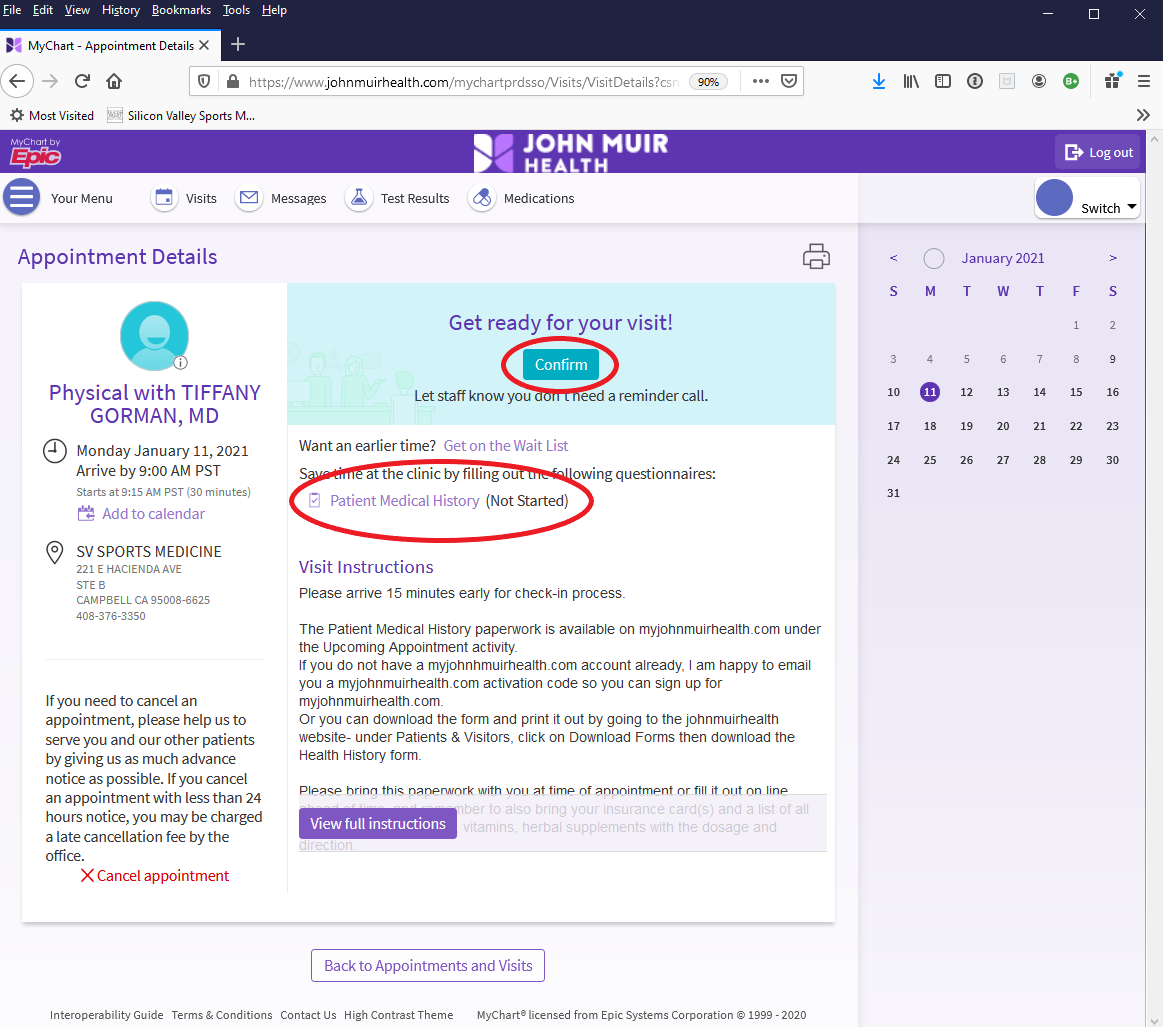Select January 18 in the calendar
Screen dimensions: 1163x1027
tap(929, 426)
